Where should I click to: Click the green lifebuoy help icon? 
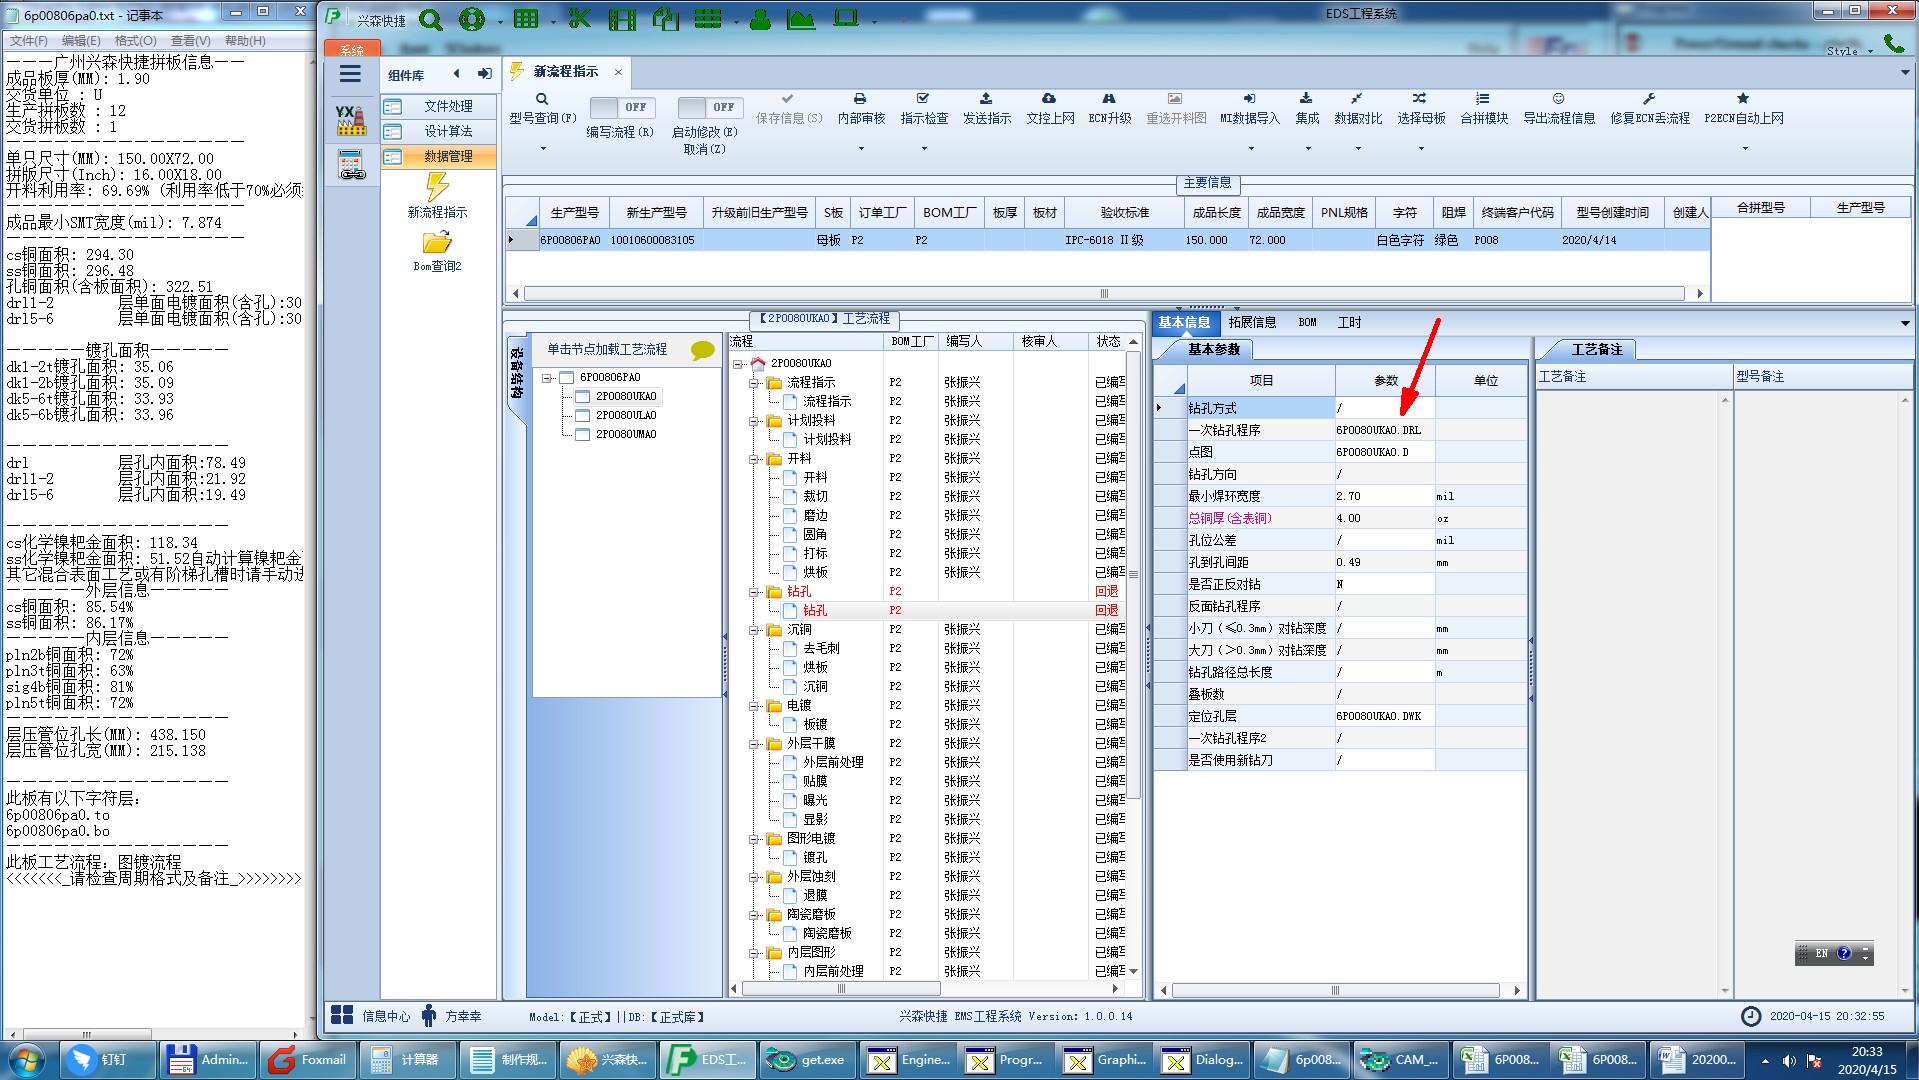click(x=472, y=19)
